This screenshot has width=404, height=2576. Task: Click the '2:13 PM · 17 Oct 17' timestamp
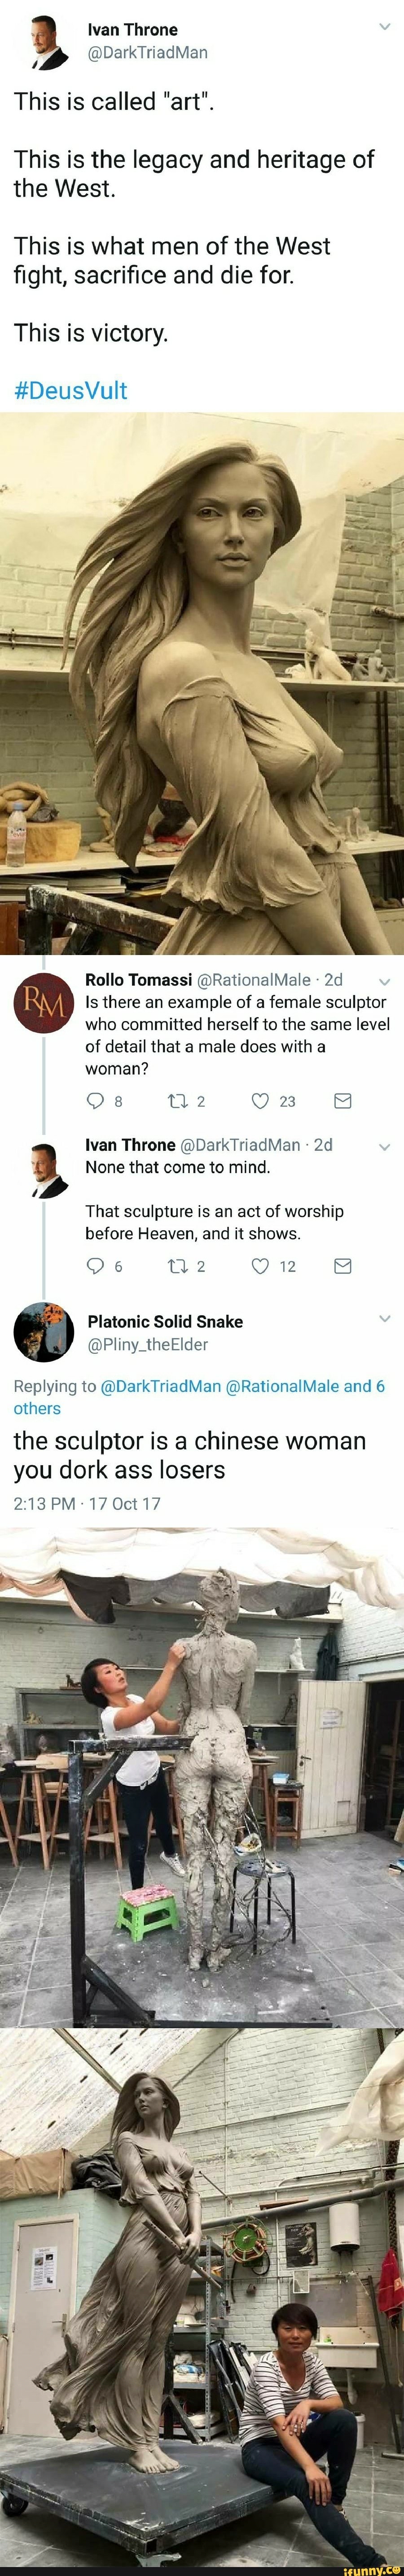pos(87,1503)
